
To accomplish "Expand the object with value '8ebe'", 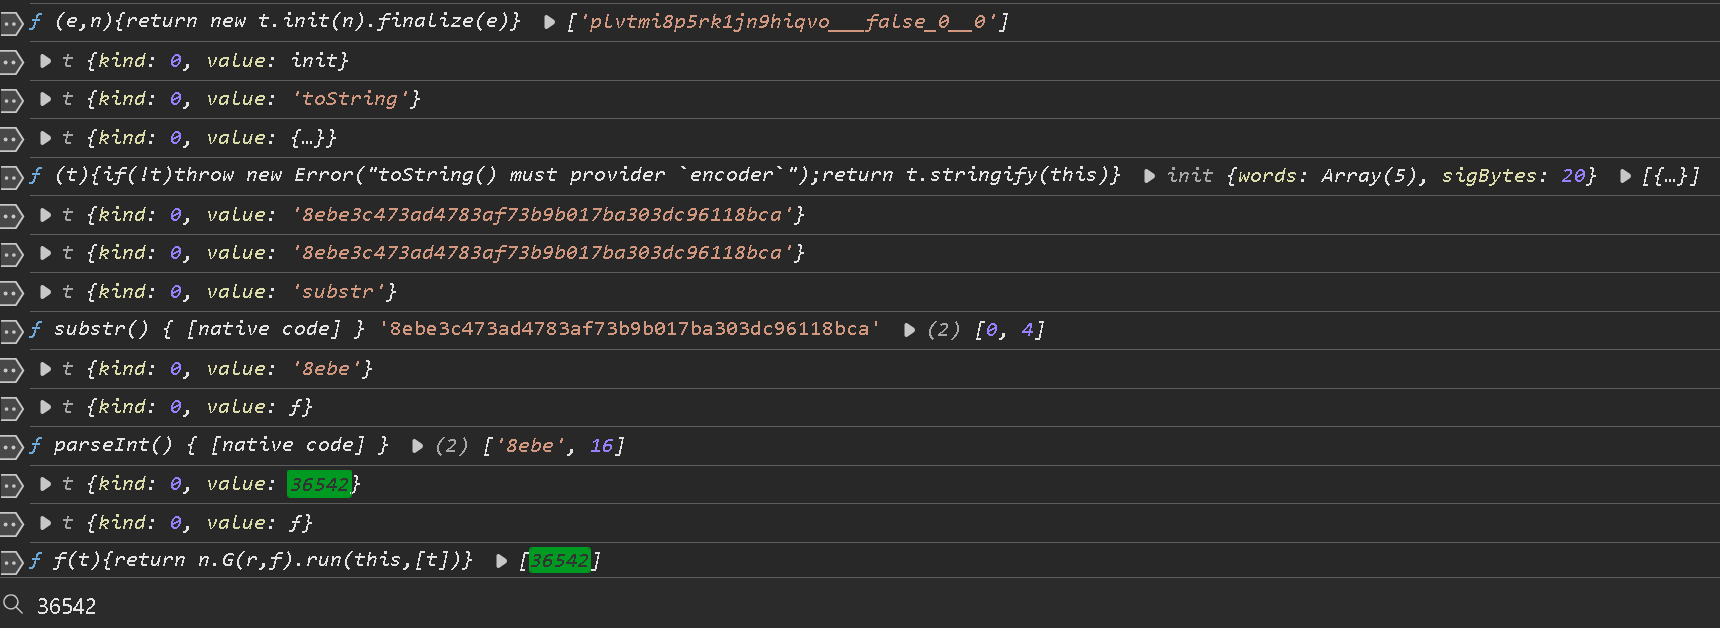I will click(45, 369).
